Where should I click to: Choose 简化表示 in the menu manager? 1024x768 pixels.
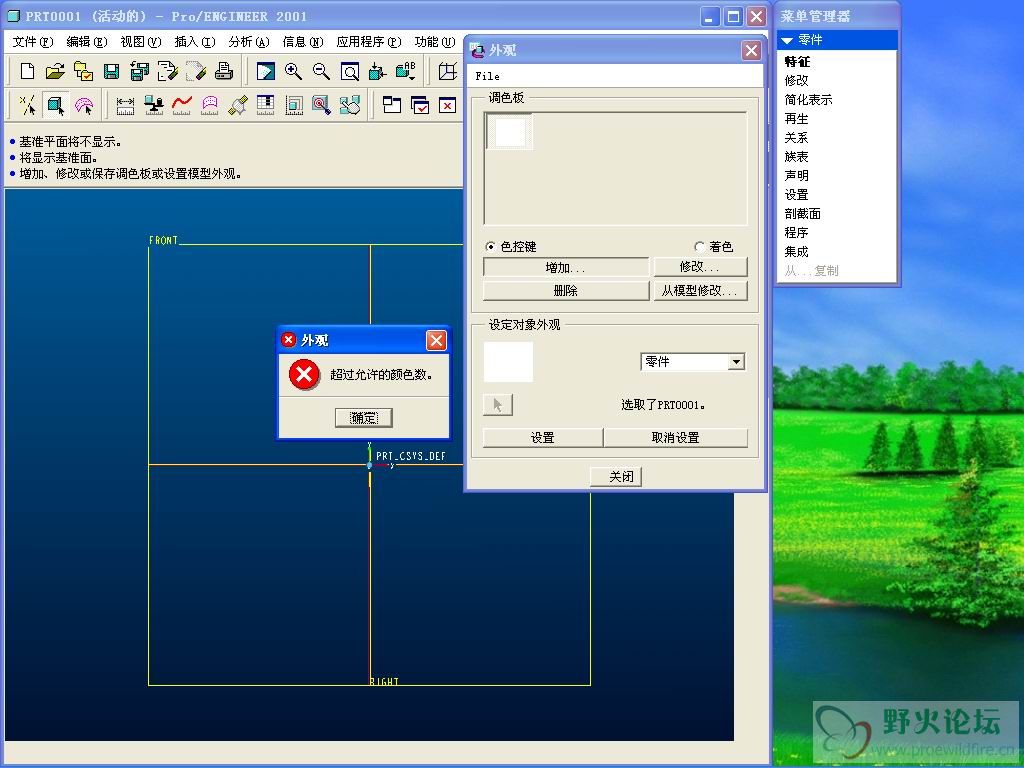coord(808,99)
